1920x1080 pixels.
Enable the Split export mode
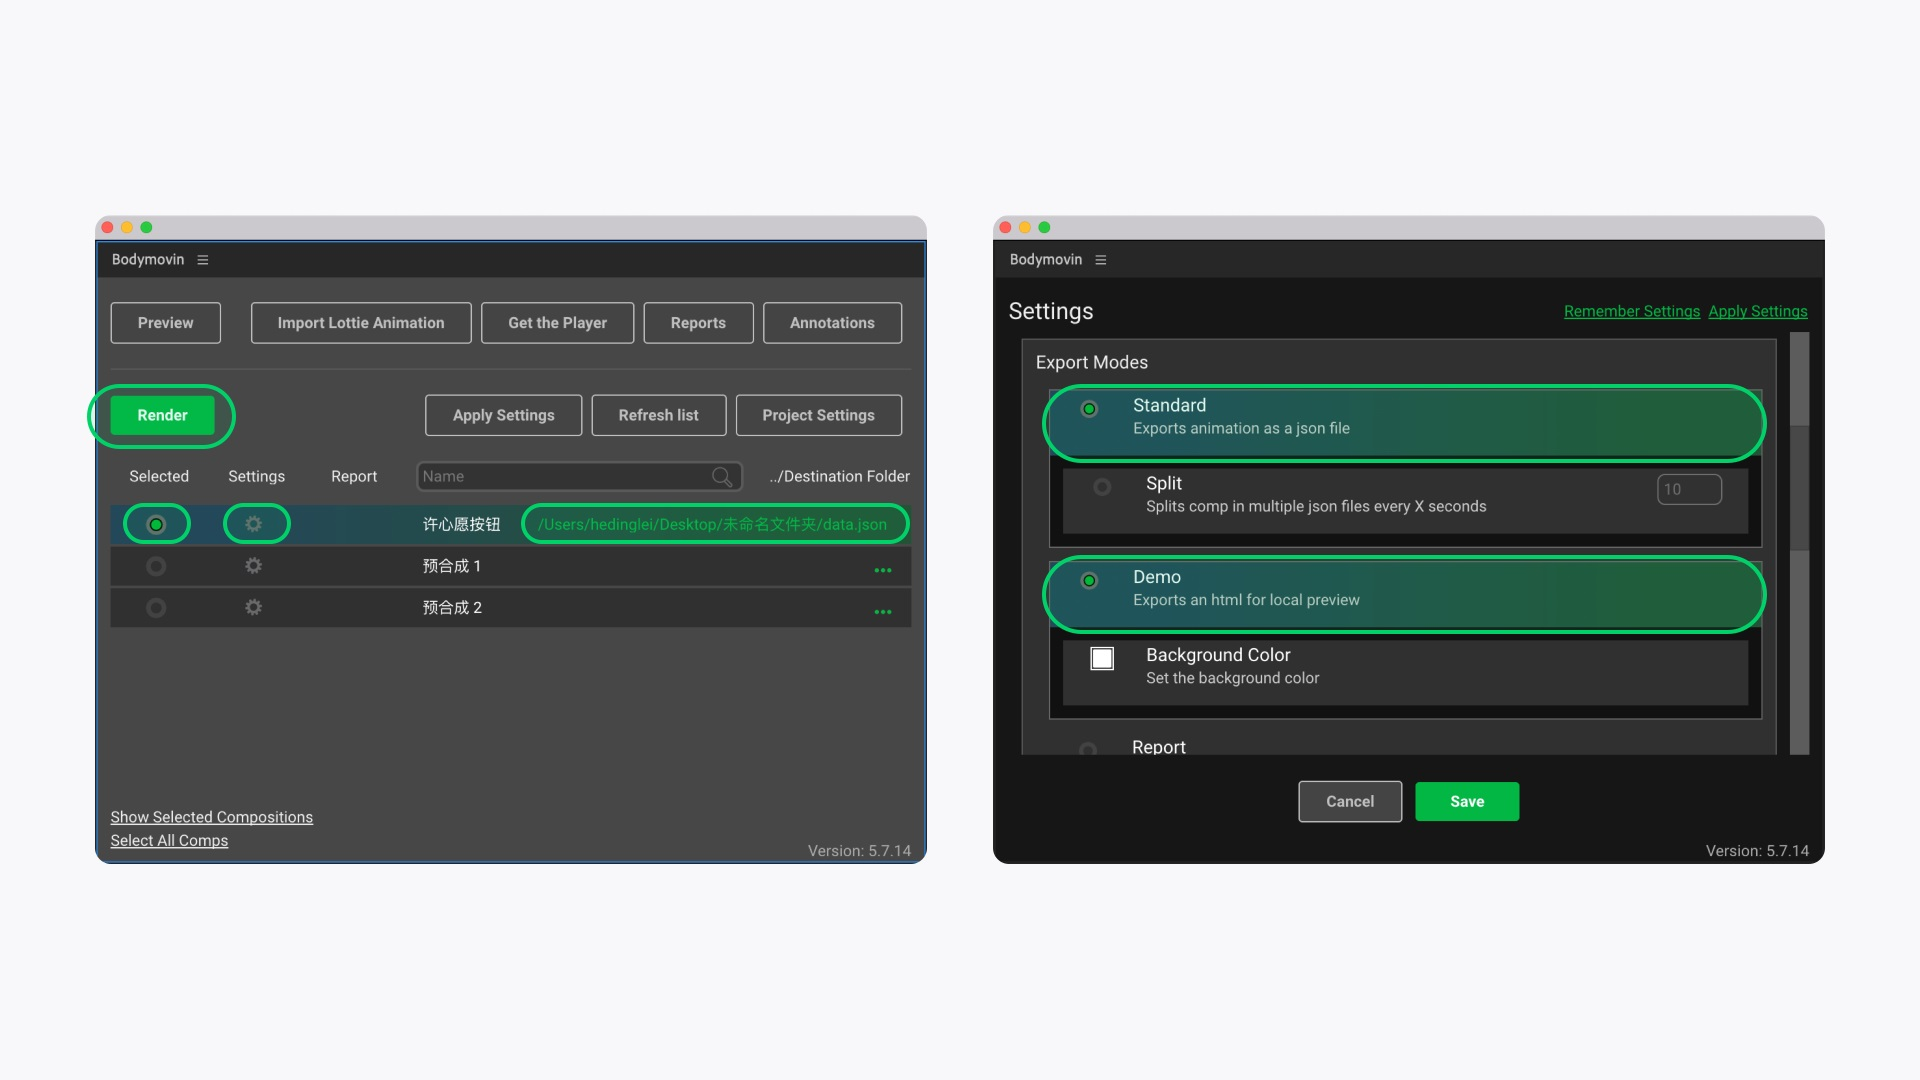tap(1102, 487)
